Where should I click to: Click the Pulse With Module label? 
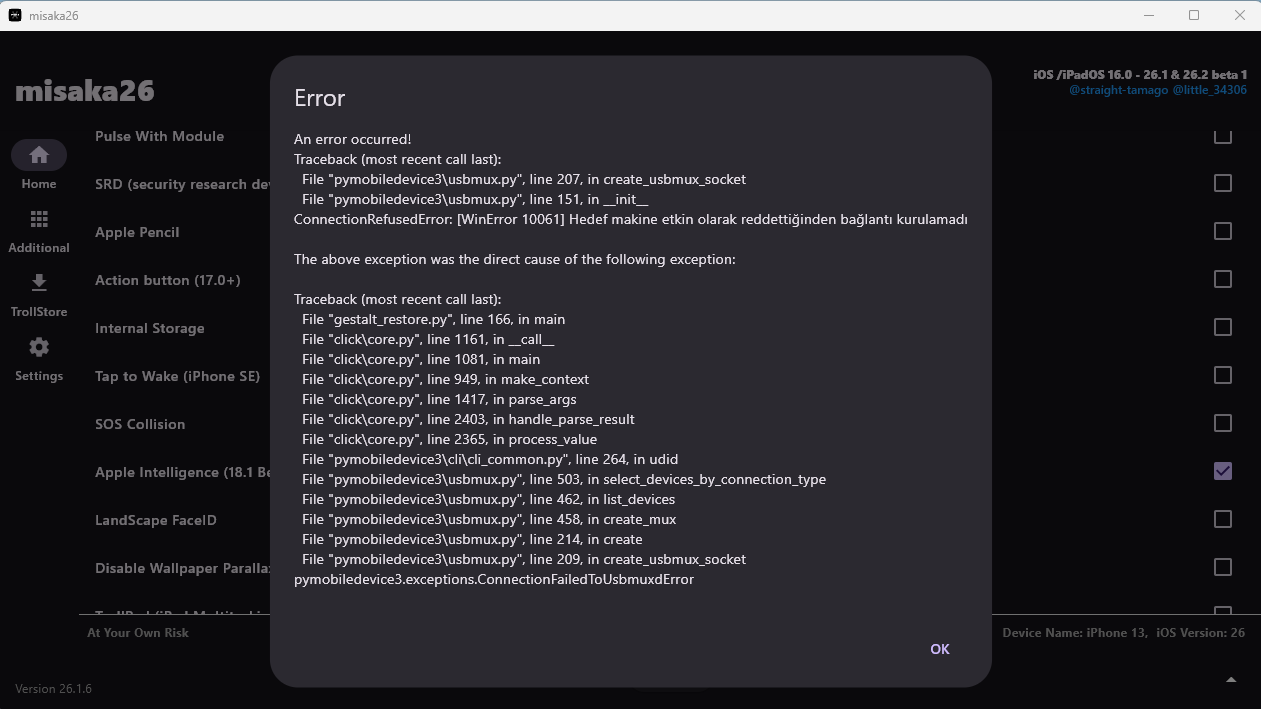(x=159, y=136)
